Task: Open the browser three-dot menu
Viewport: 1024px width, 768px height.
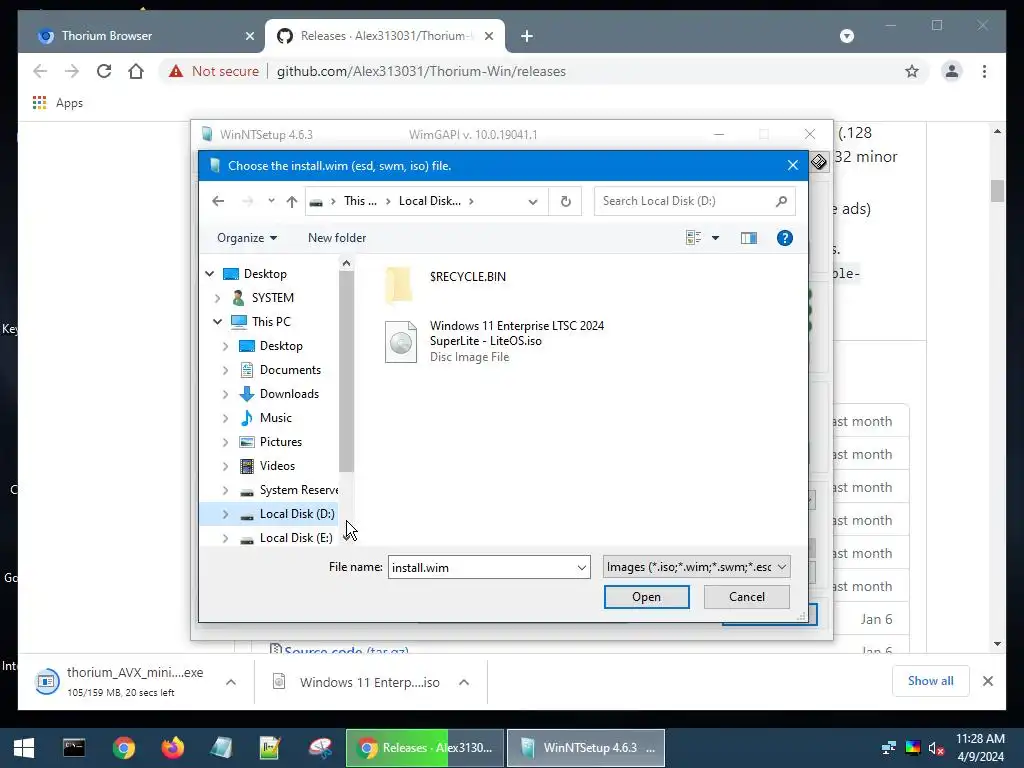Action: [984, 71]
